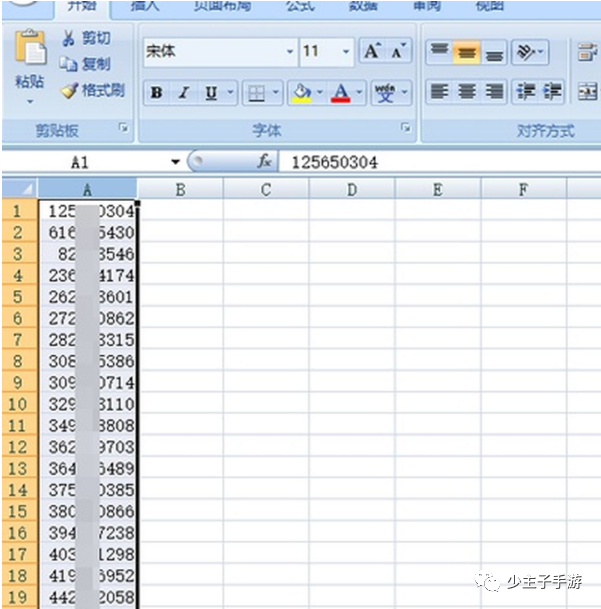The height and width of the screenshot is (609, 601).
Task: Click cell A17 ending in 1298
Action: (88, 554)
